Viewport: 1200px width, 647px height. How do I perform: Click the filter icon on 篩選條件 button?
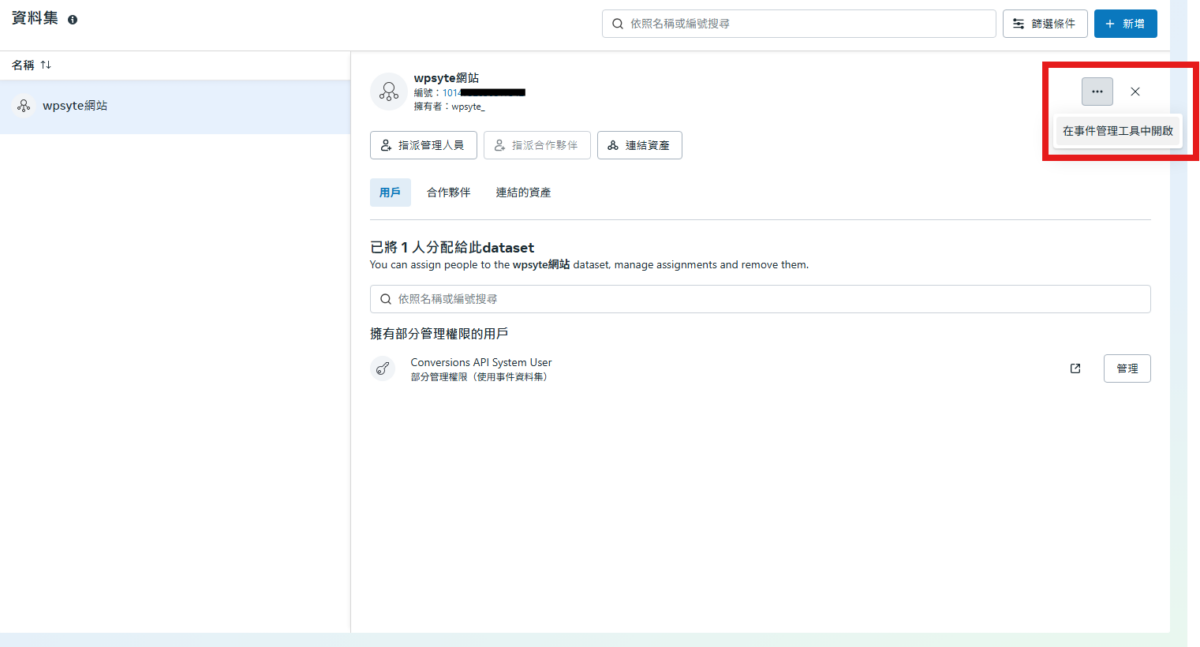pyautogui.click(x=1018, y=22)
